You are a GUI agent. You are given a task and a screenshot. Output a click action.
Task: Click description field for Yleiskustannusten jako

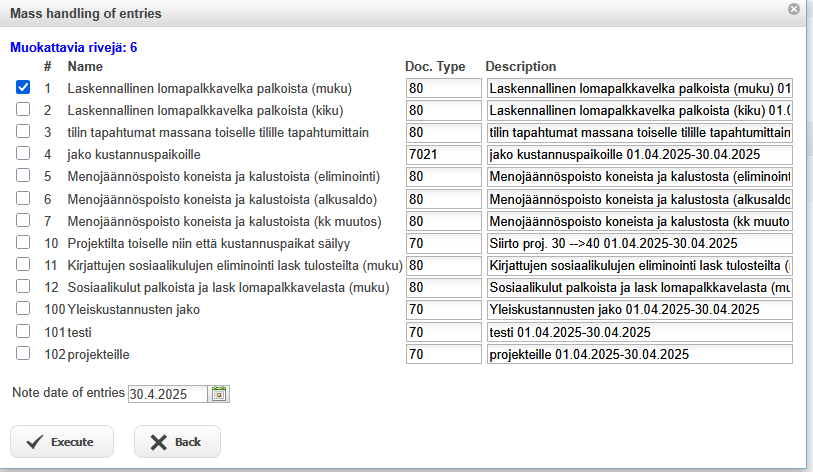[x=639, y=310]
